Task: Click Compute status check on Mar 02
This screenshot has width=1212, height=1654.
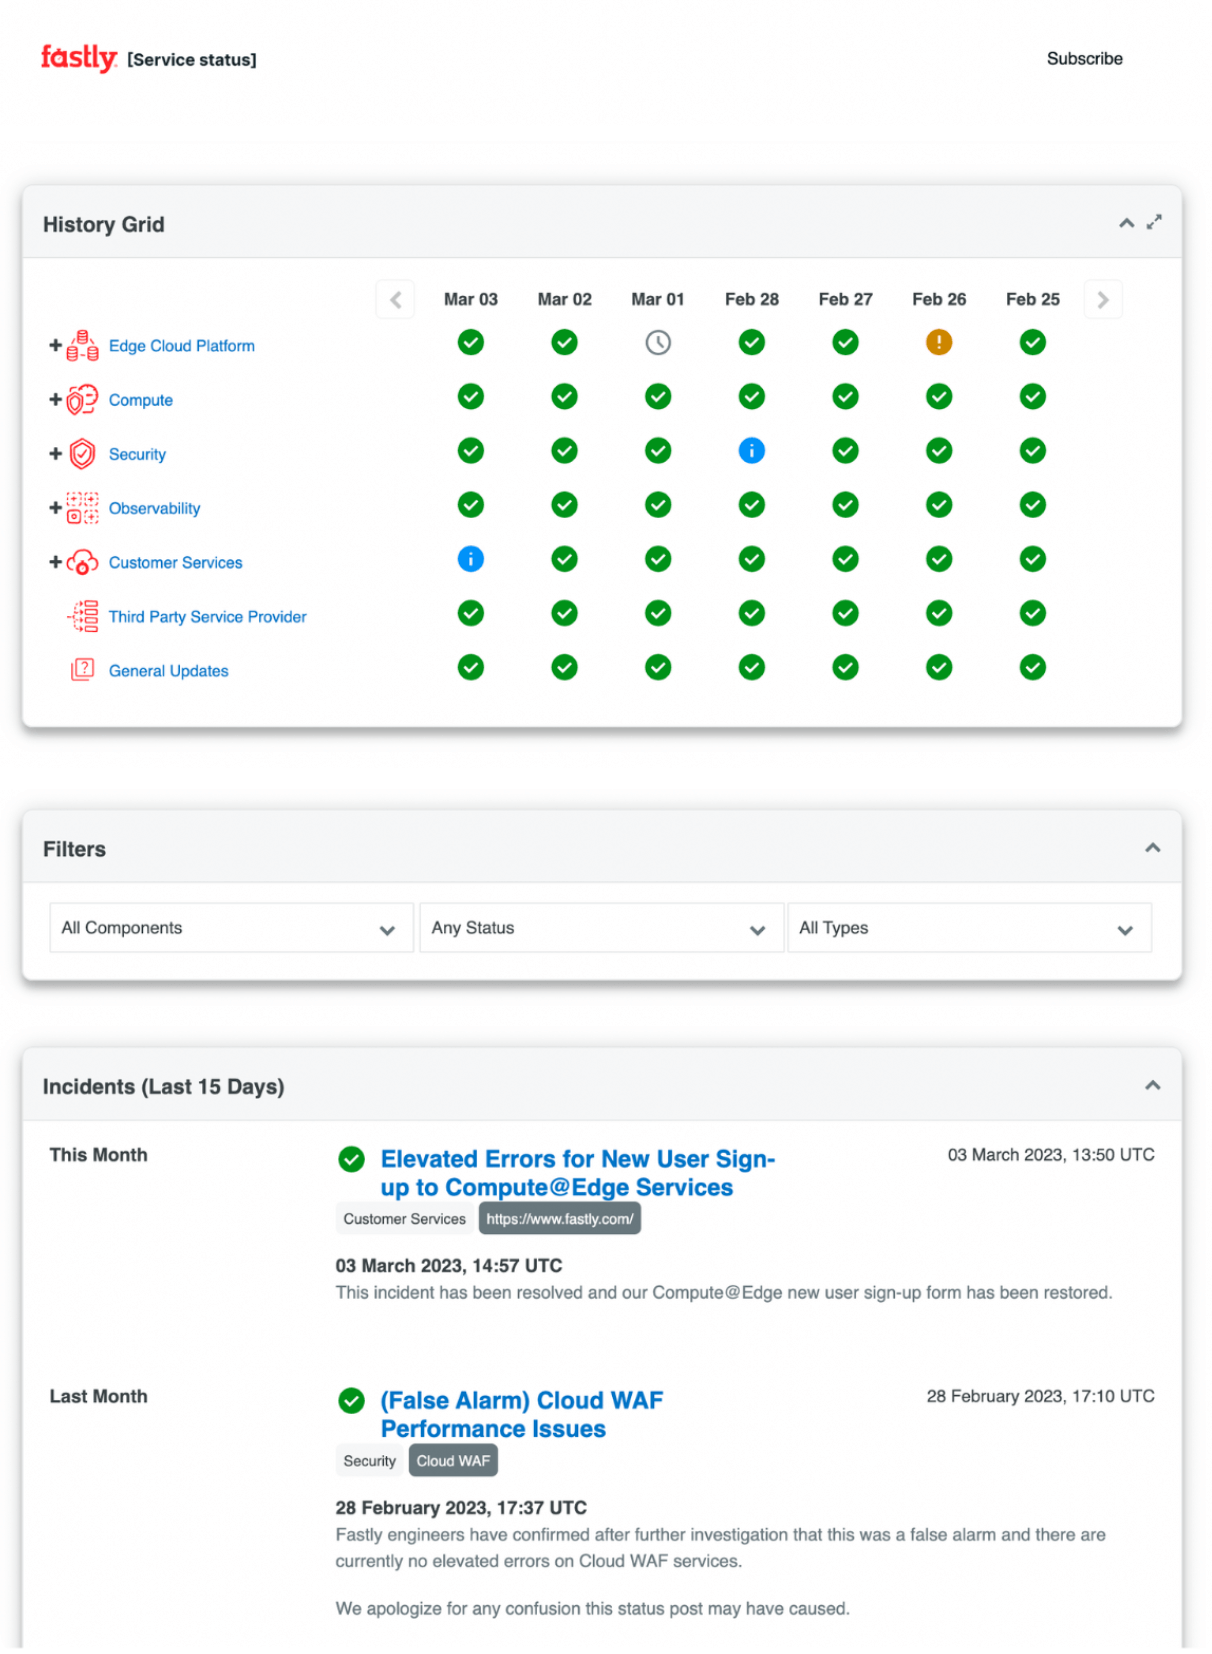Action: pyautogui.click(x=565, y=397)
